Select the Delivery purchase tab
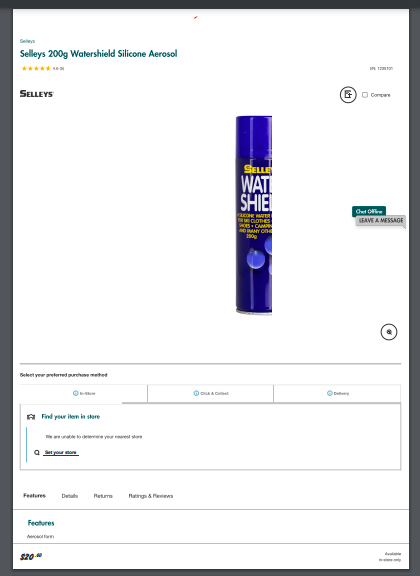This screenshot has width=420, height=576. 337,393
